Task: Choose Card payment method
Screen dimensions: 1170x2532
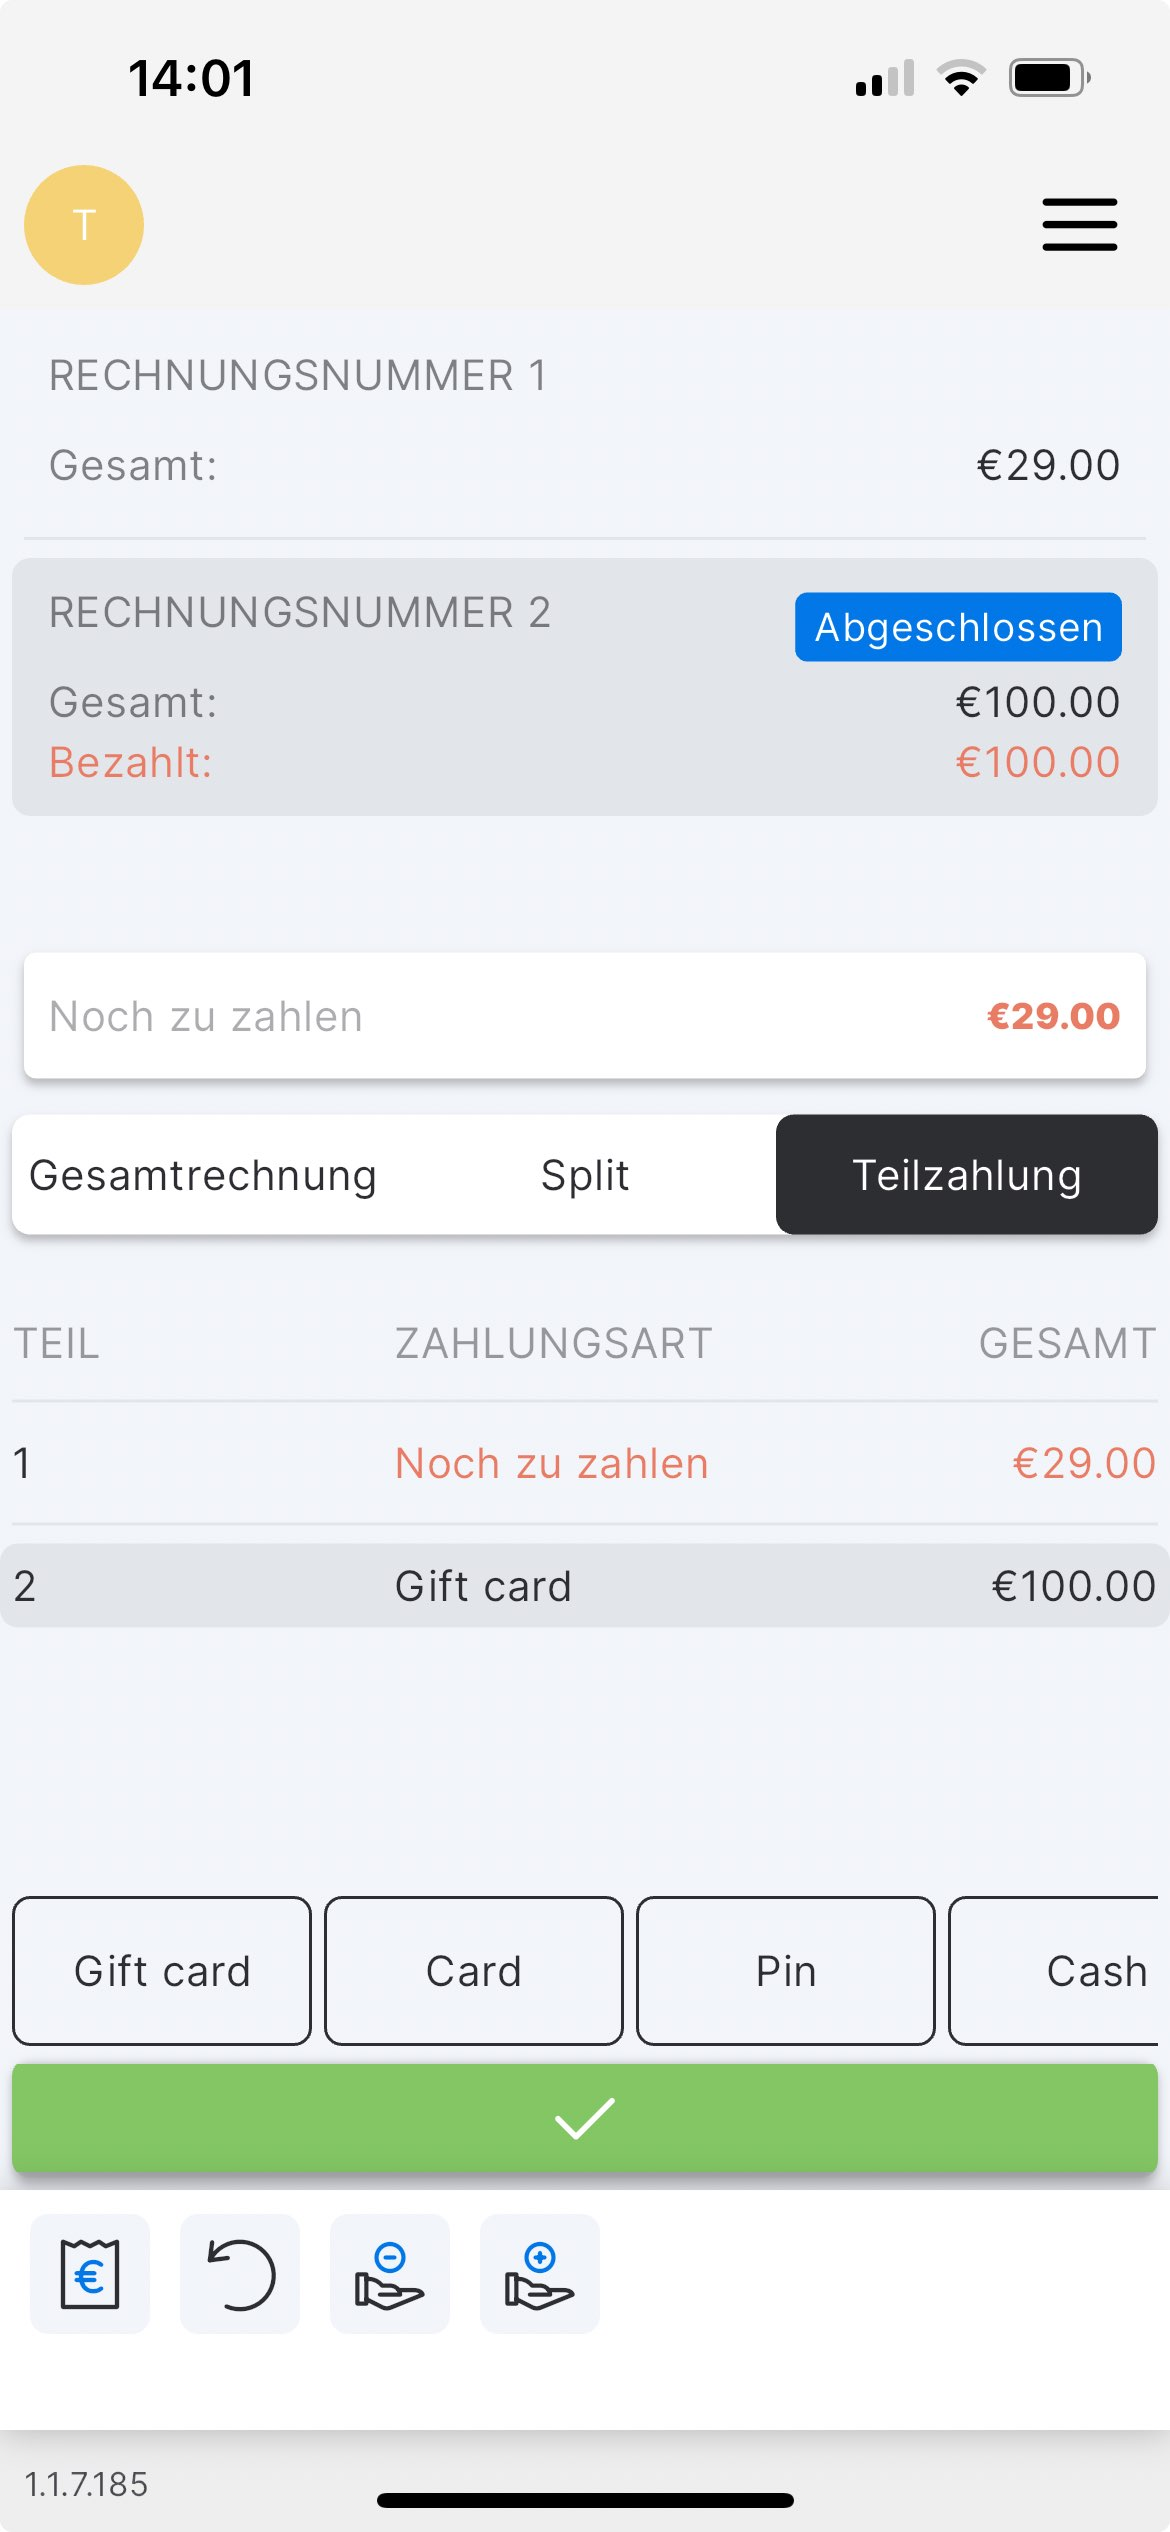Action: pos(474,1971)
